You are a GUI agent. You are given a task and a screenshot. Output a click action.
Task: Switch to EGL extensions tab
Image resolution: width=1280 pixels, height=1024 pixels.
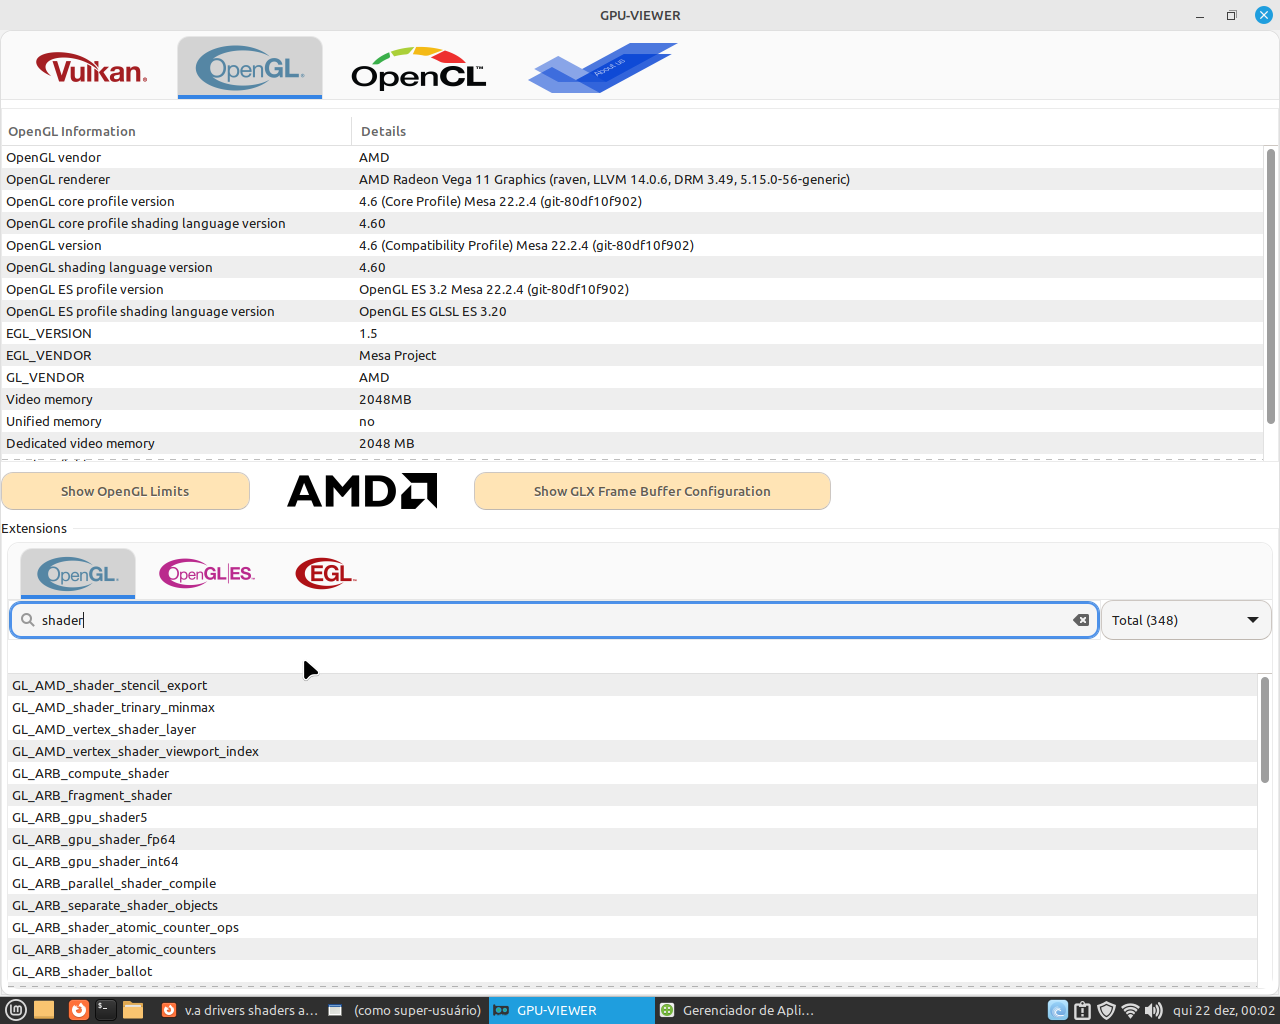pyautogui.click(x=326, y=574)
